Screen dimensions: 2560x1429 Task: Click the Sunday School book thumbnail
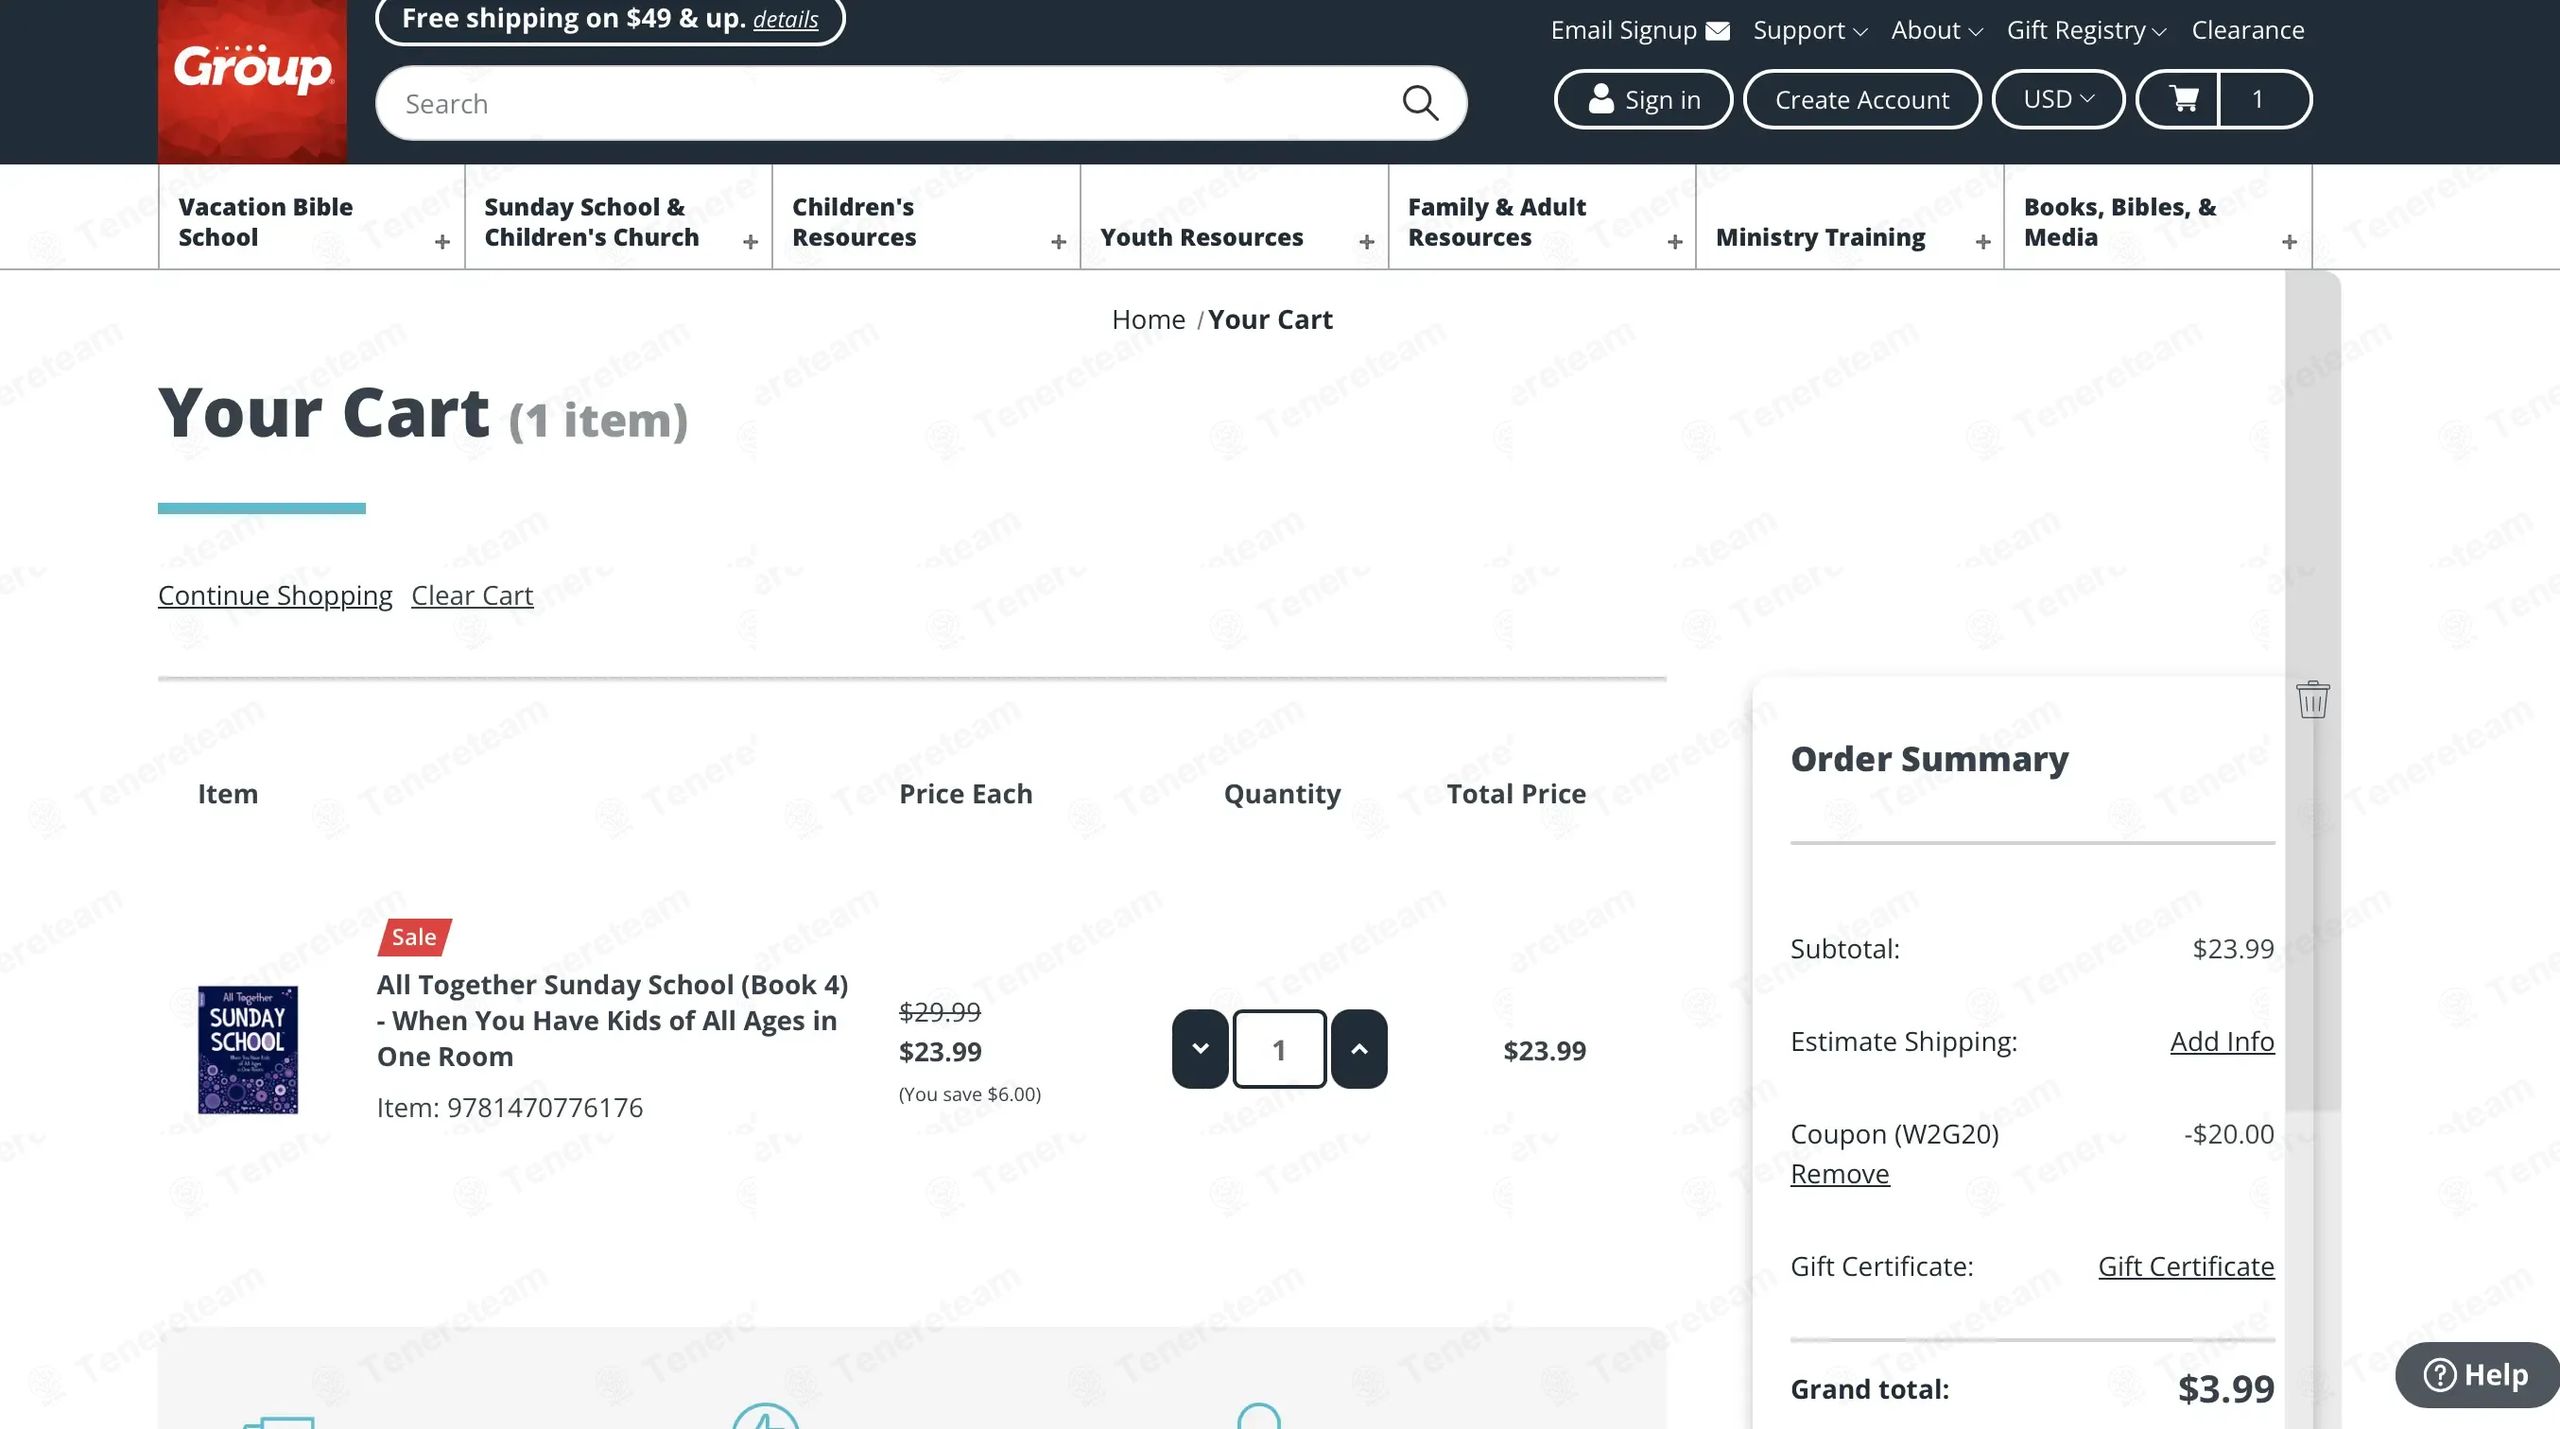248,1049
